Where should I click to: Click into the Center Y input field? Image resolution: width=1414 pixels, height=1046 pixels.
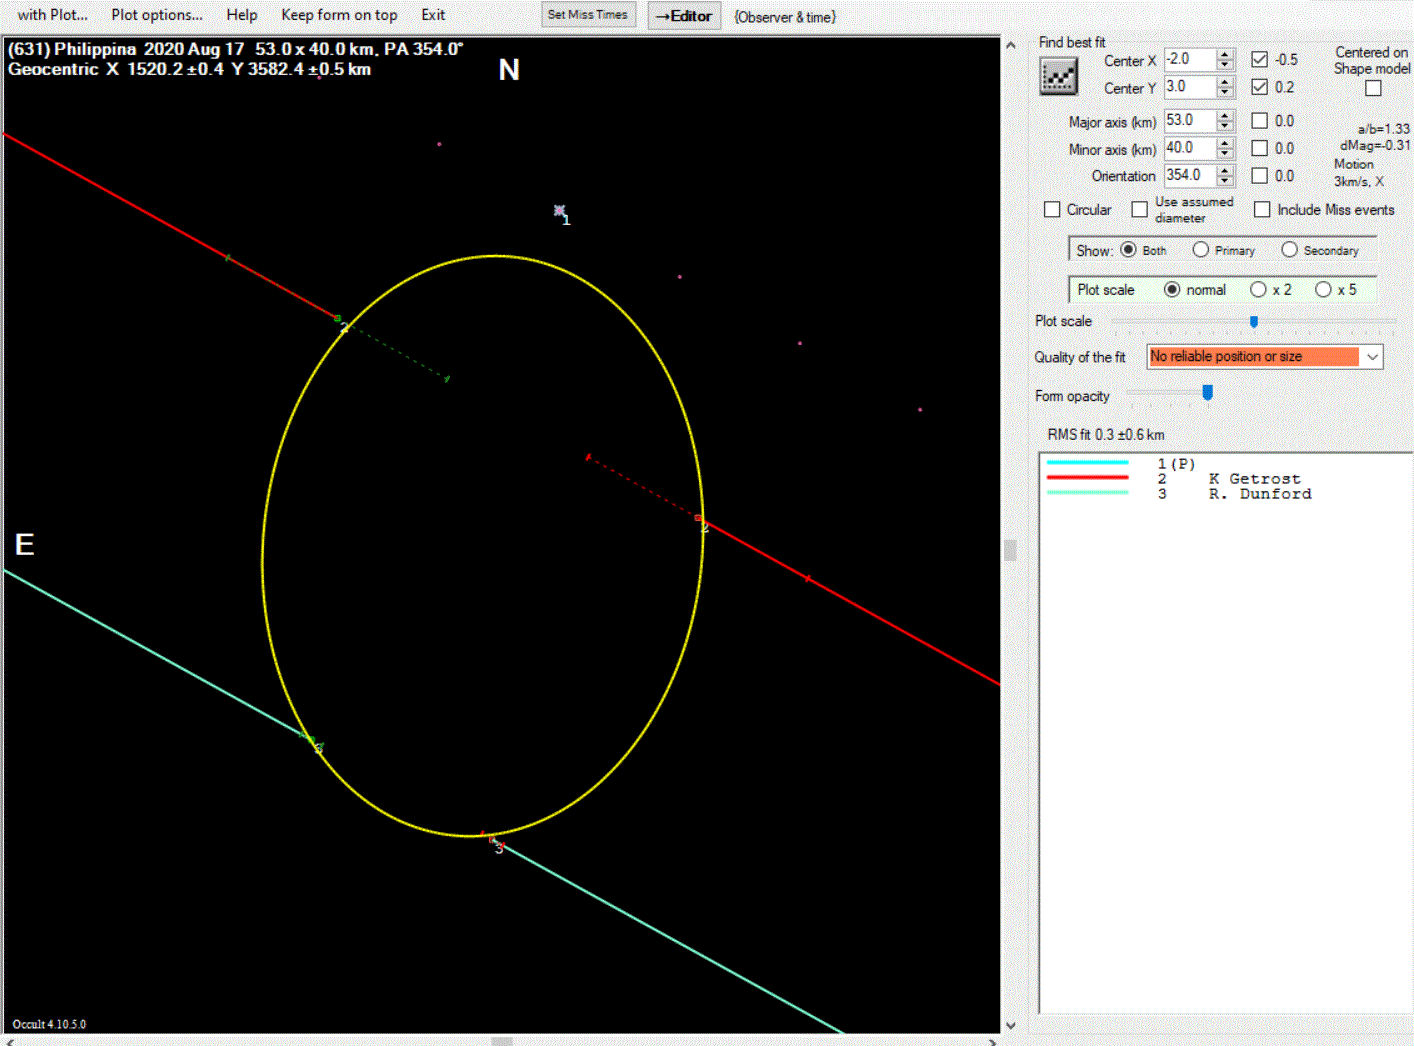1189,87
